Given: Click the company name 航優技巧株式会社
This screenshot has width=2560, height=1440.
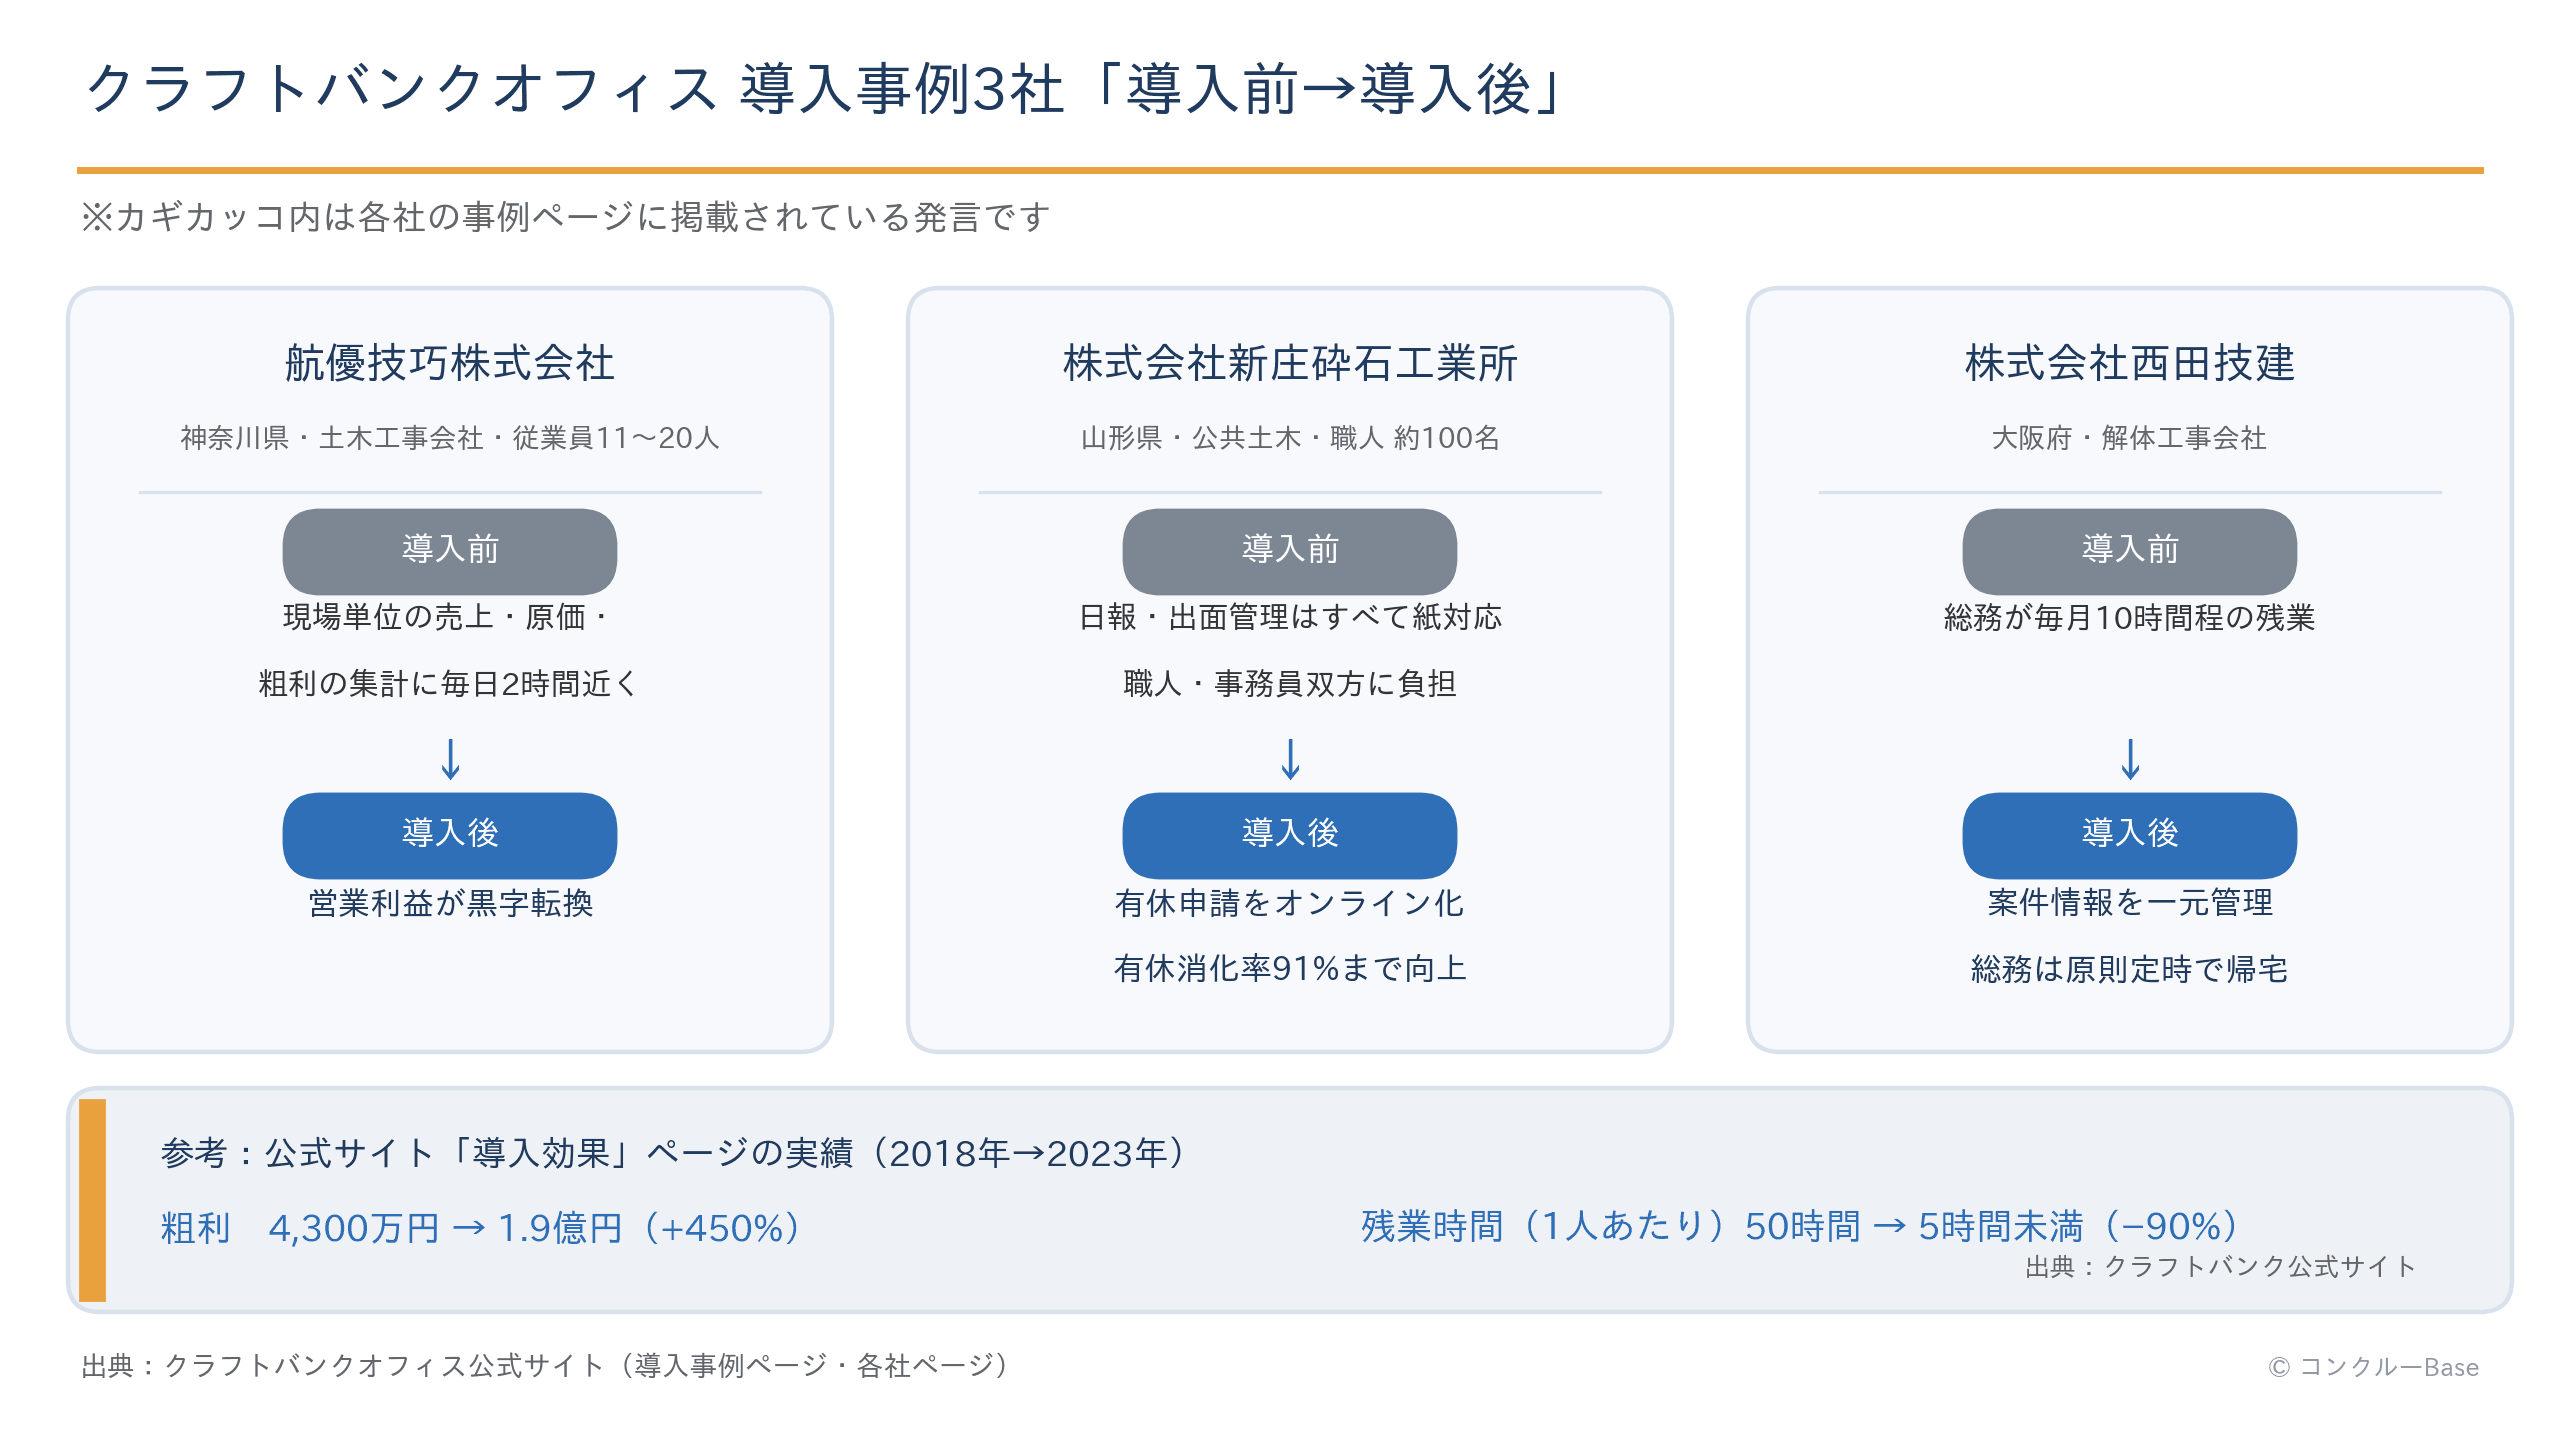Looking at the screenshot, I should pos(450,363).
